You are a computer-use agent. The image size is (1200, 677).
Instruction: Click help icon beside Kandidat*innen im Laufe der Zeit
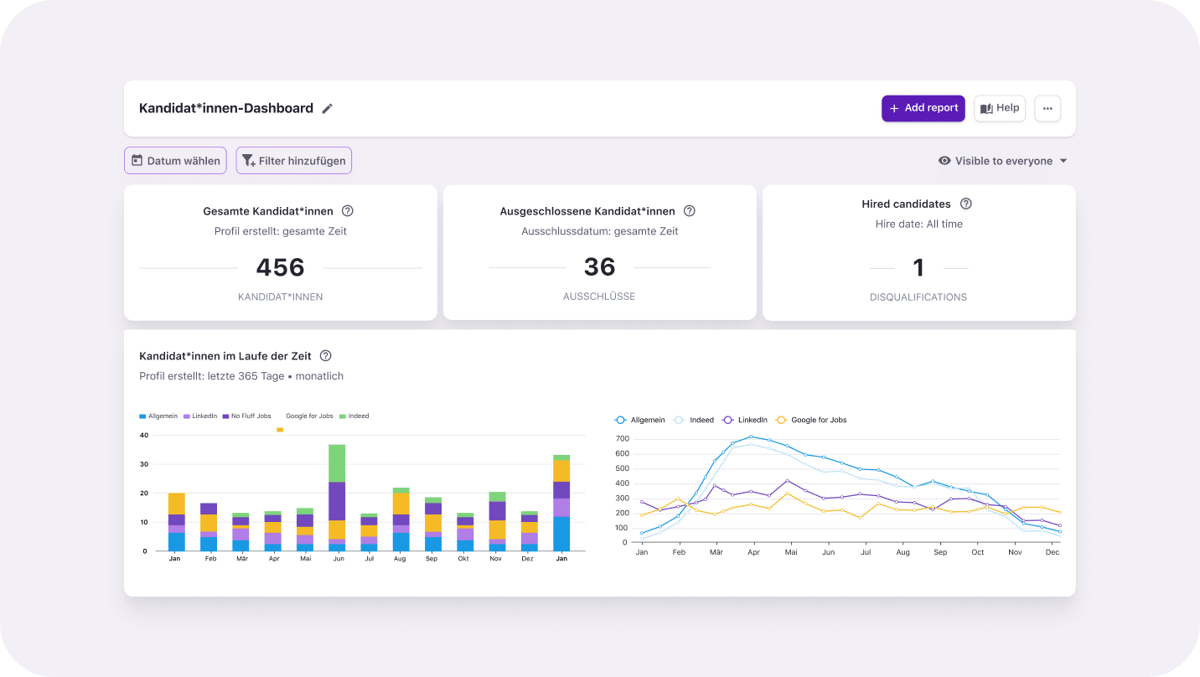tap(325, 356)
